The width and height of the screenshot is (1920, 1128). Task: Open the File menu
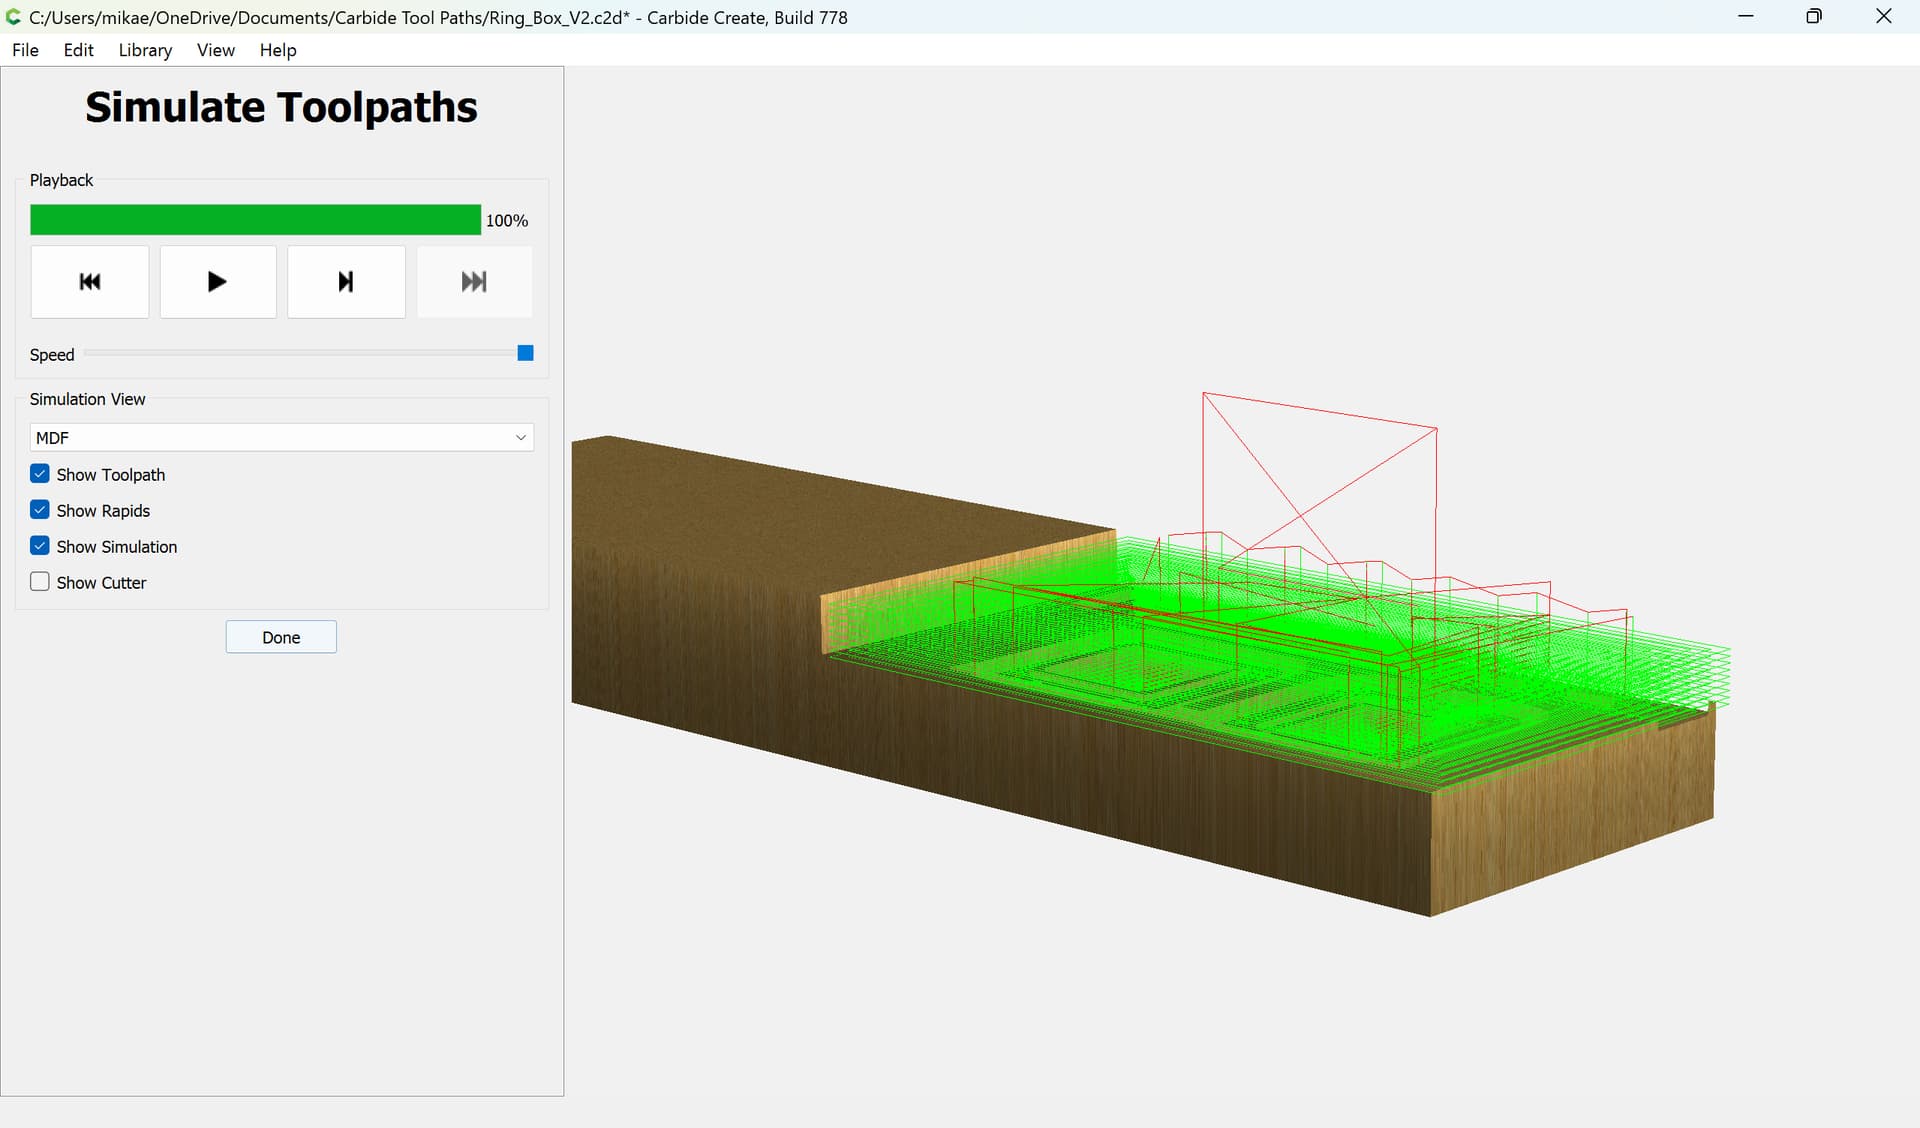pos(25,50)
